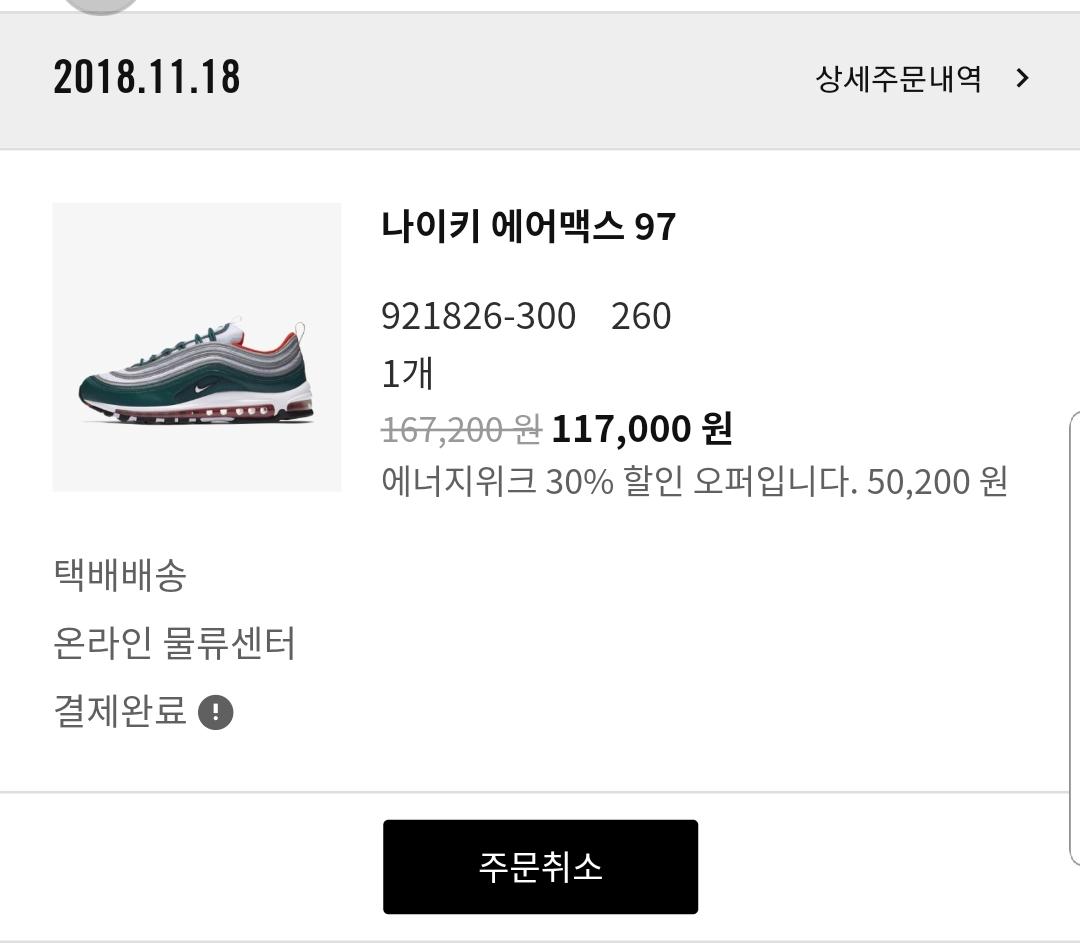Click the quantity label 1개
Screen dimensions: 1080x943
coord(407,373)
